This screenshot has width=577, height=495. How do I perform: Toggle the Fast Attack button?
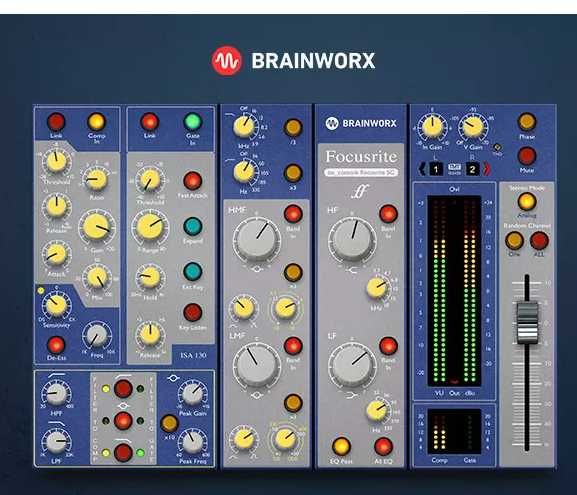coord(192,181)
